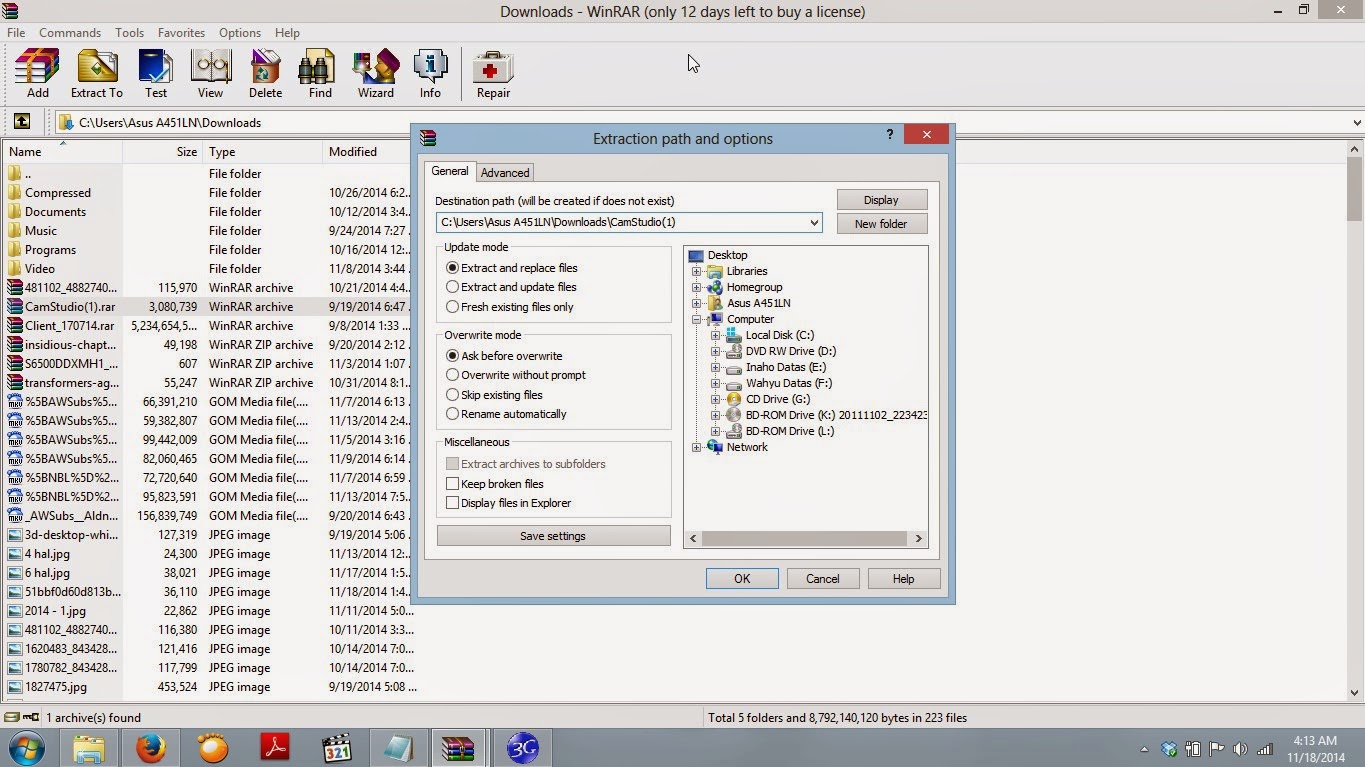Viewport: 1365px width, 767px height.
Task: Expand Local Disk (C:) node
Action: 715,335
